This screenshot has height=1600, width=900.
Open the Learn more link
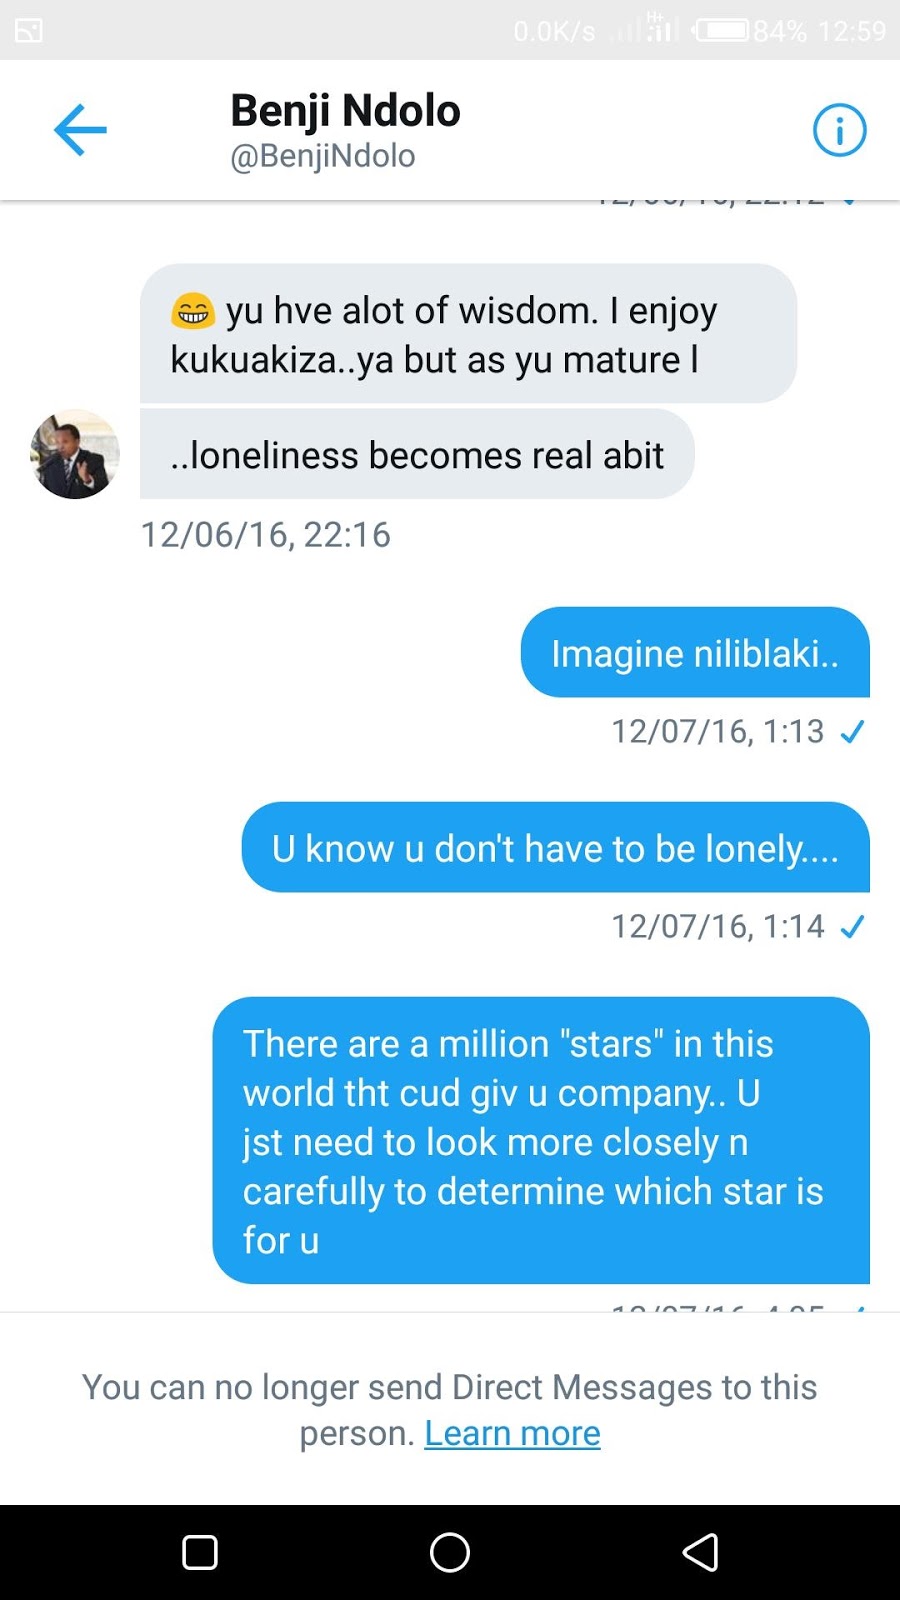click(512, 1433)
